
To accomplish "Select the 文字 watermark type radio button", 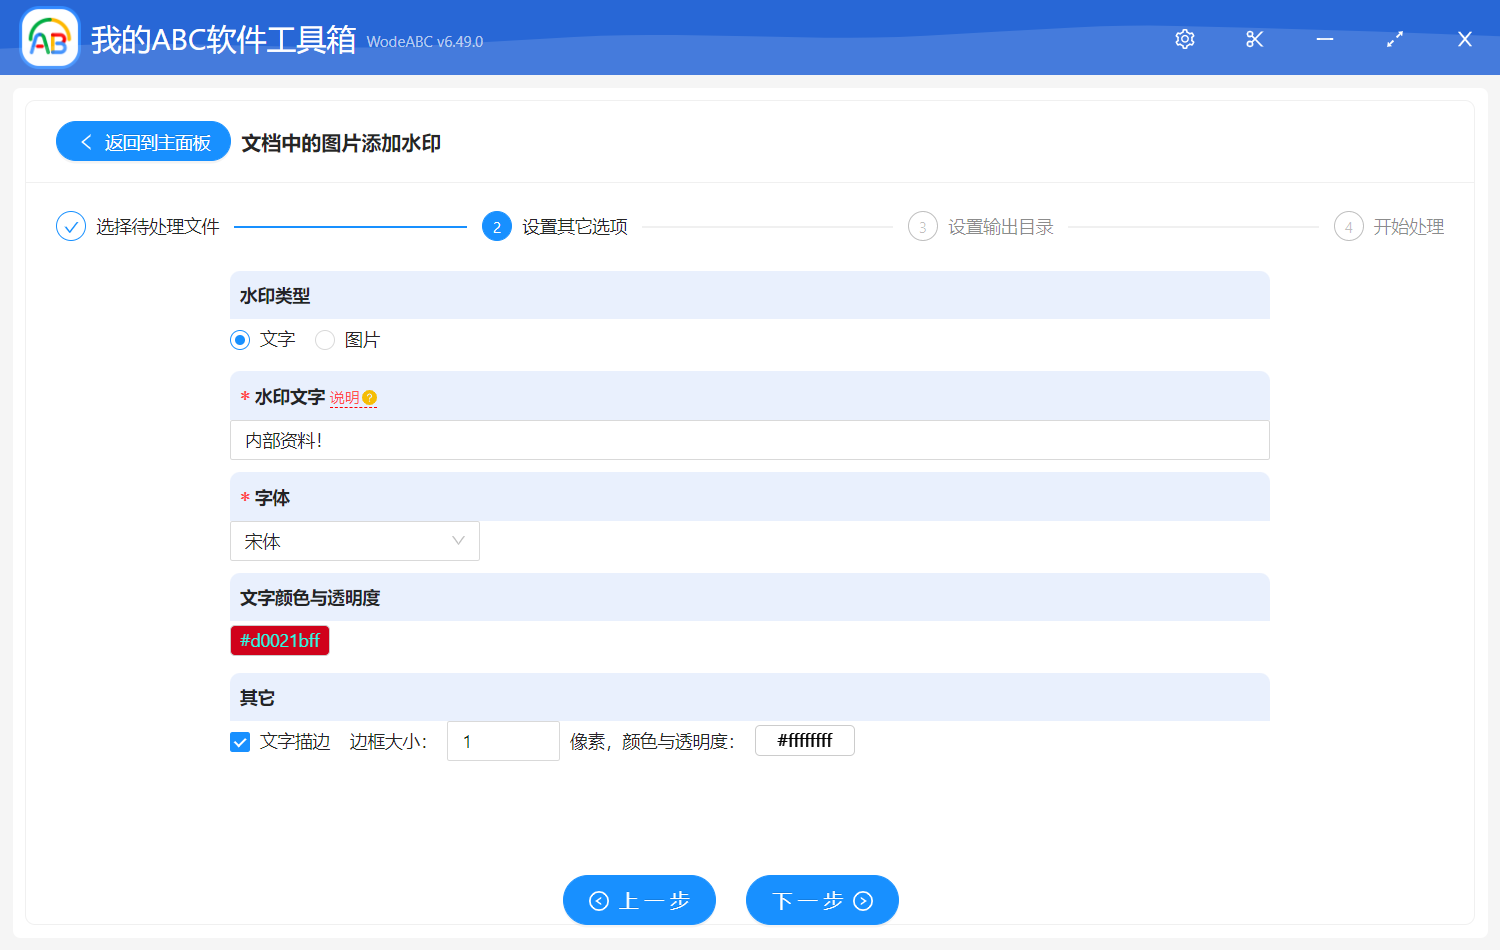I will 240,340.
